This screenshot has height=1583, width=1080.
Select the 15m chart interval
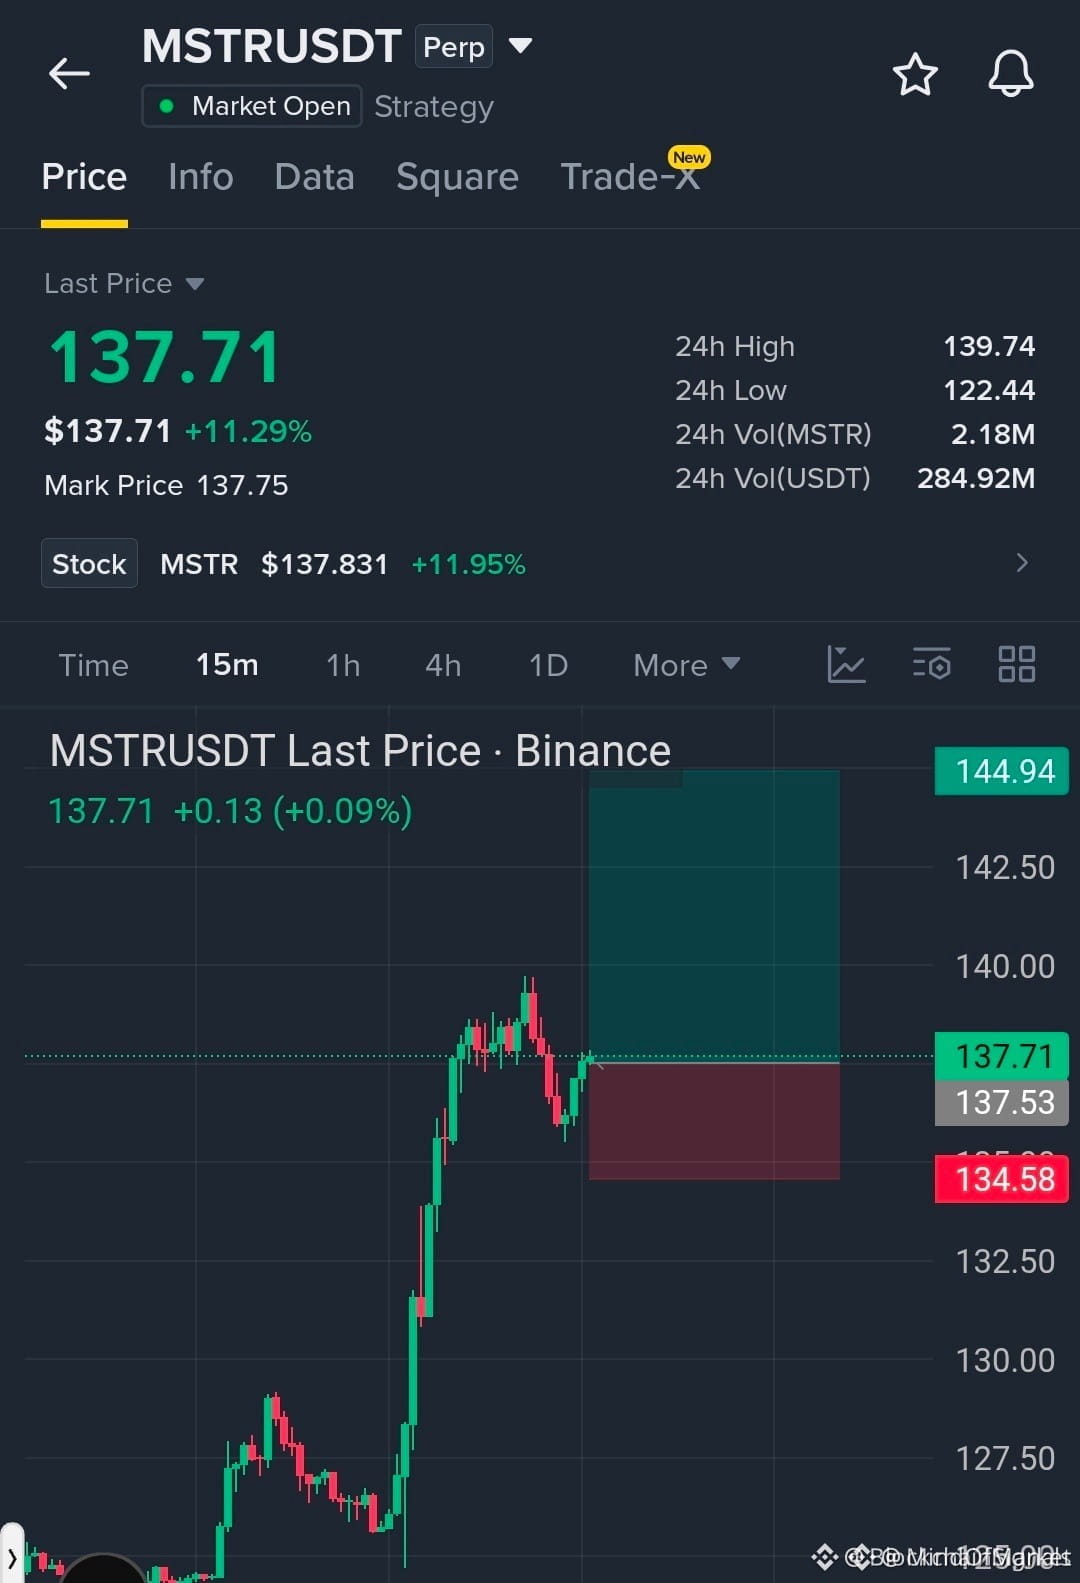click(x=227, y=665)
